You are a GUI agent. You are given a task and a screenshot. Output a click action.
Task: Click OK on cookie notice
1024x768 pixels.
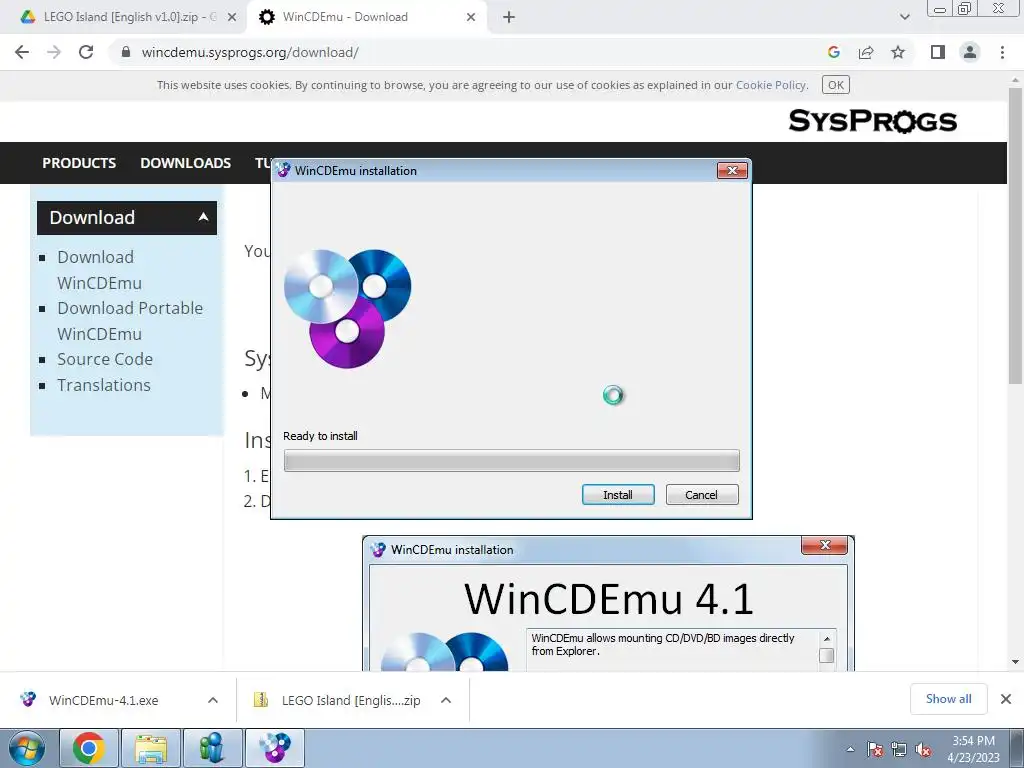click(835, 85)
